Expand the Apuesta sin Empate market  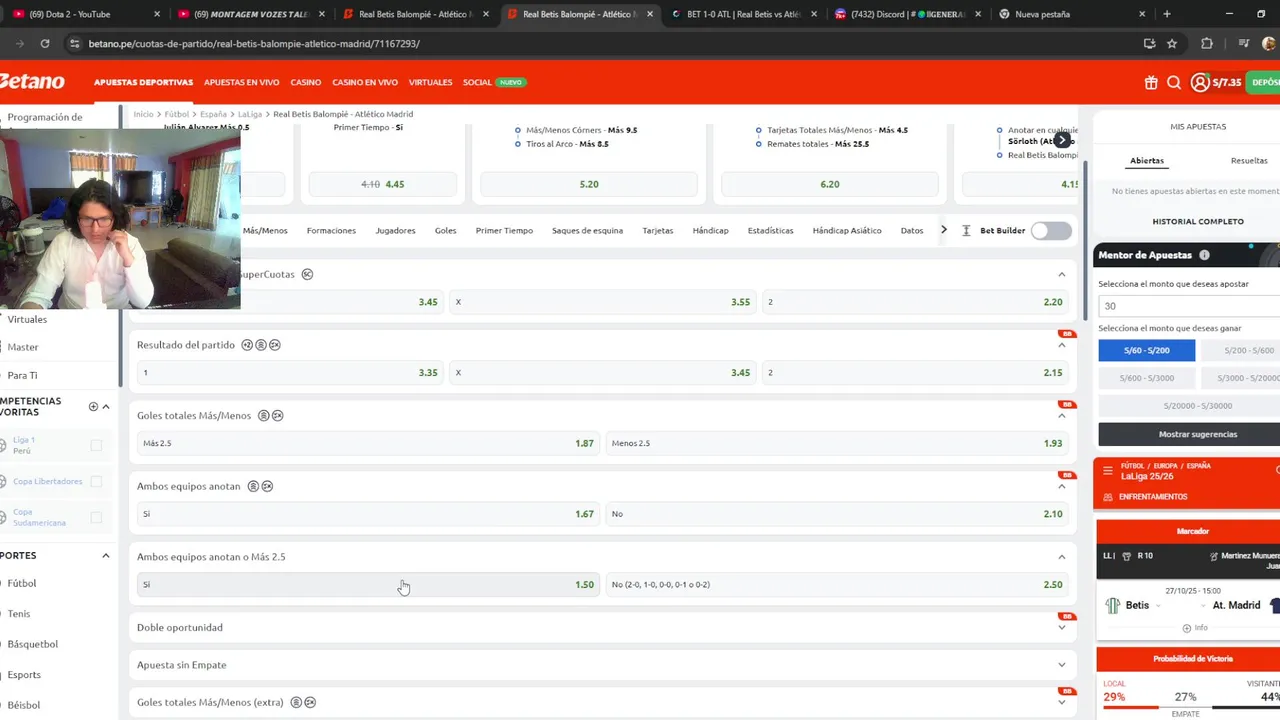point(1062,665)
